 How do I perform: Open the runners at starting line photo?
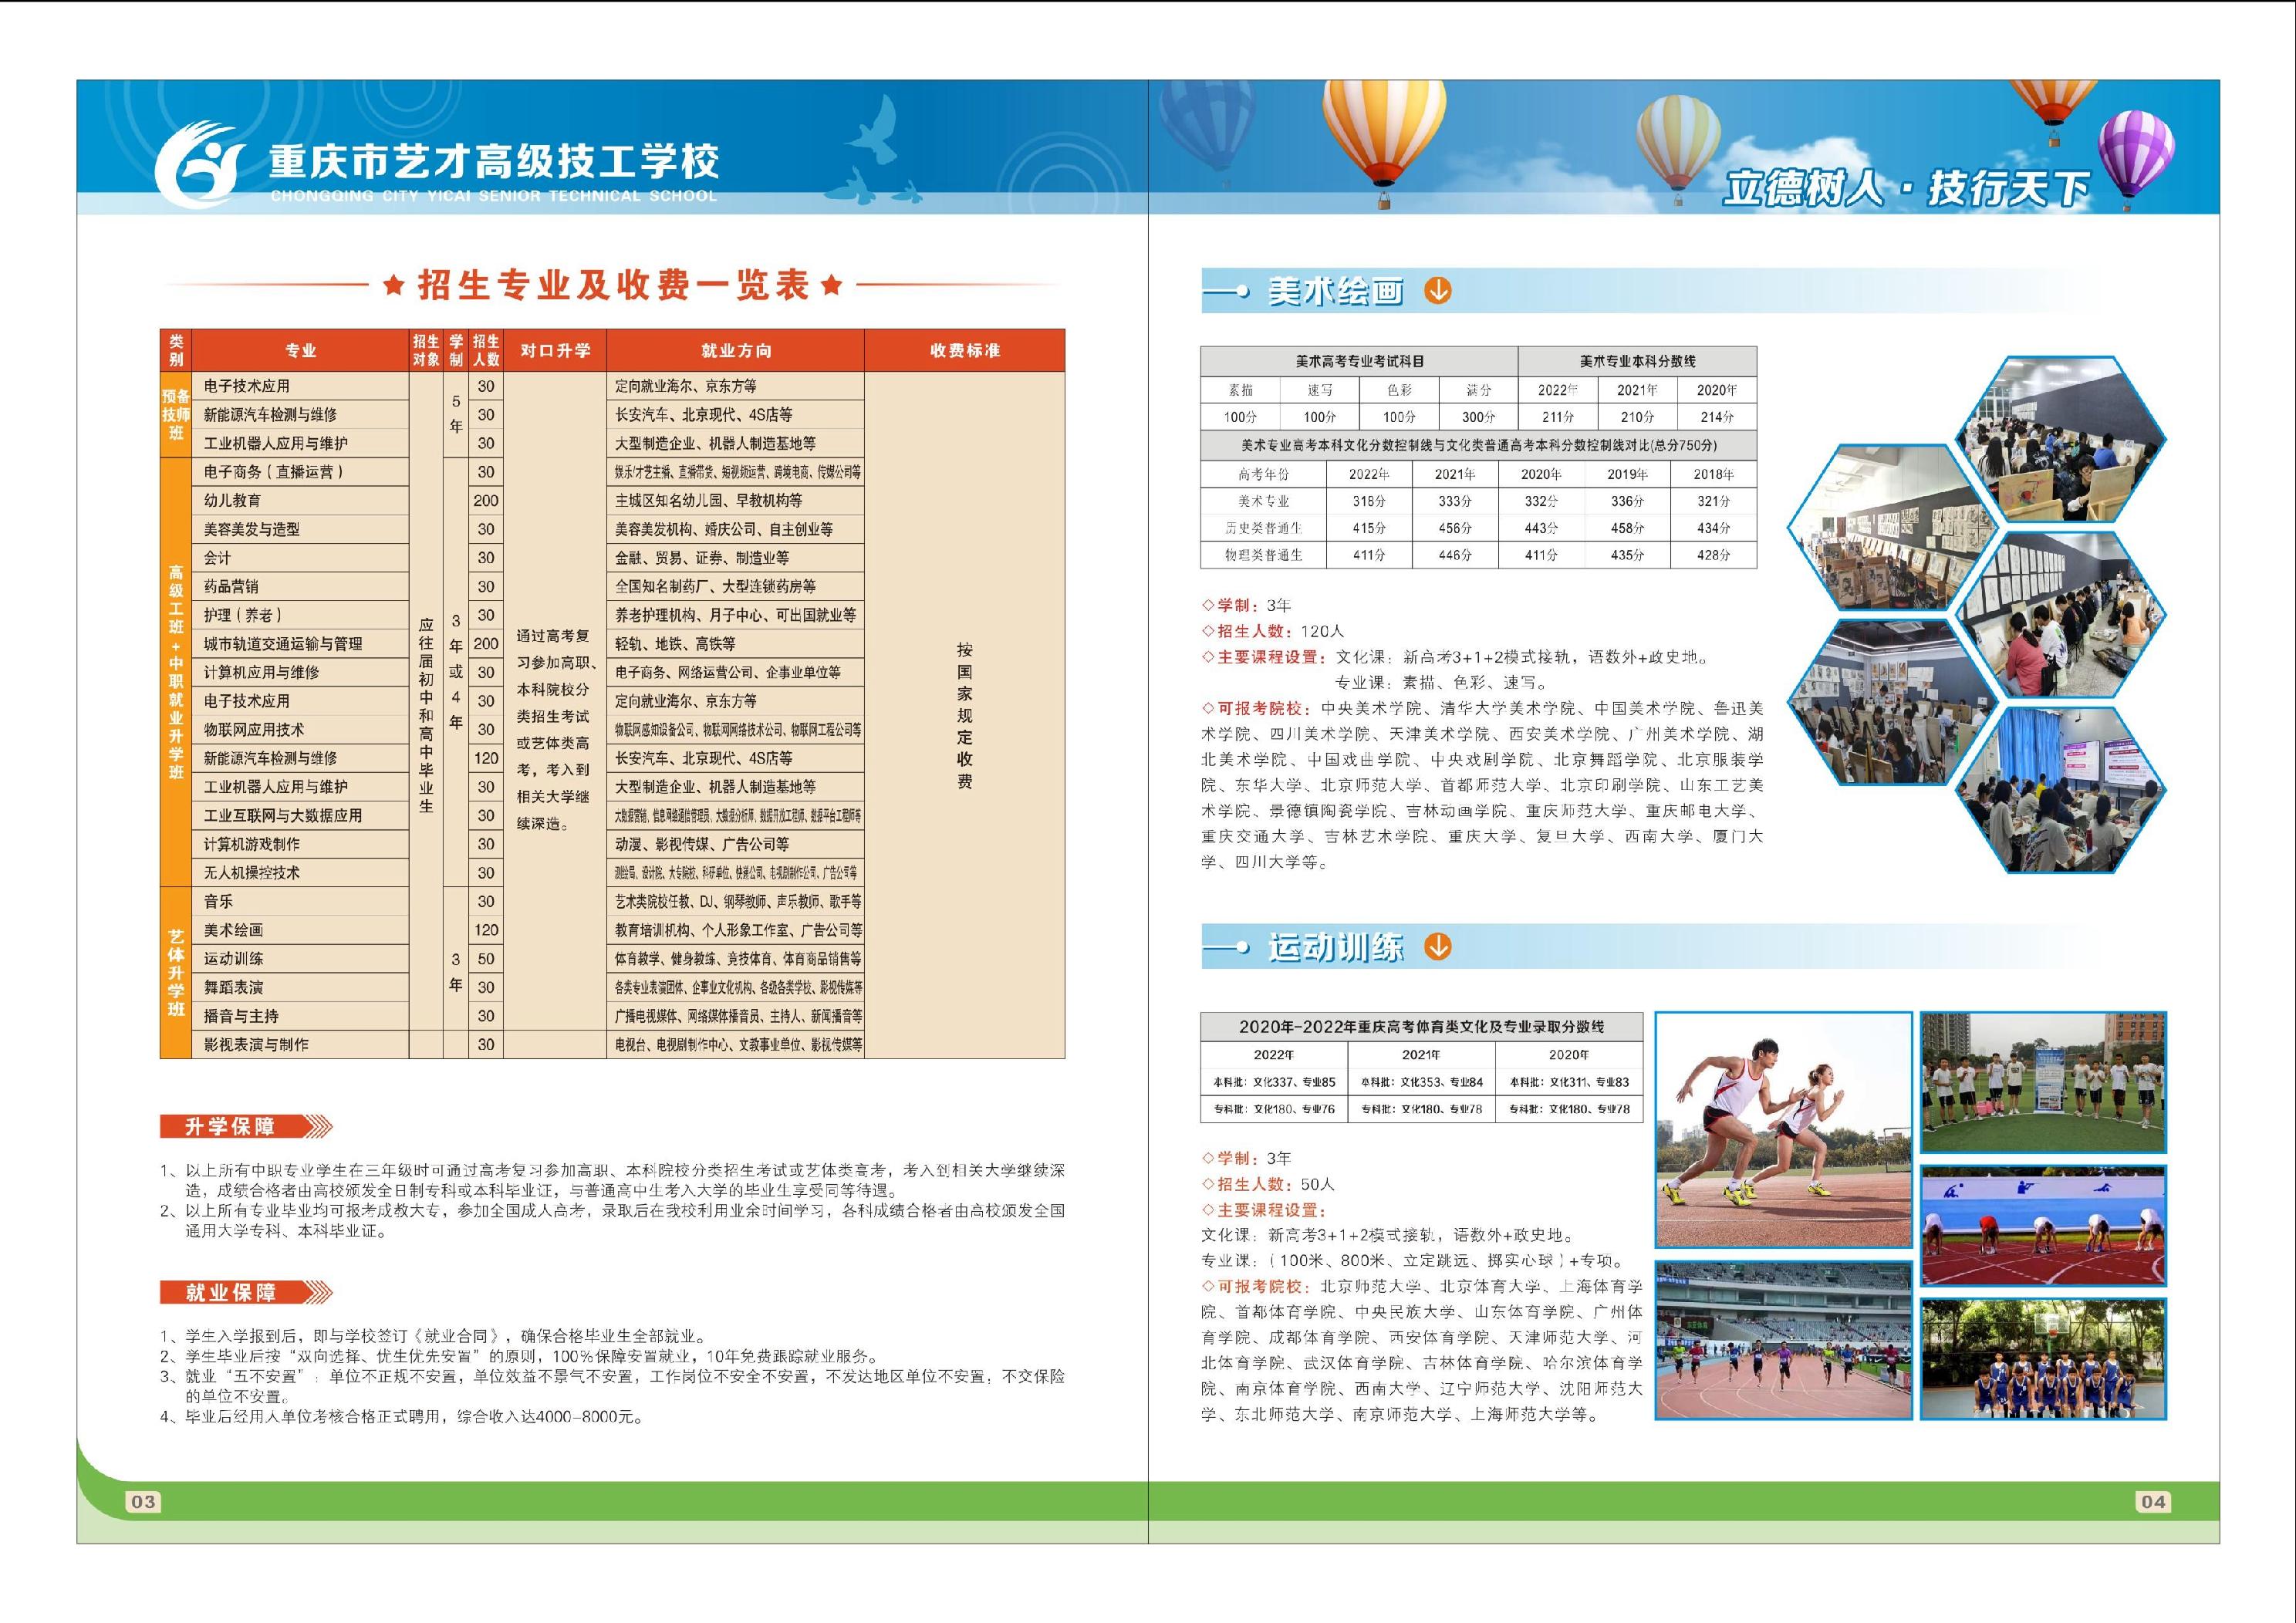tap(2043, 1226)
